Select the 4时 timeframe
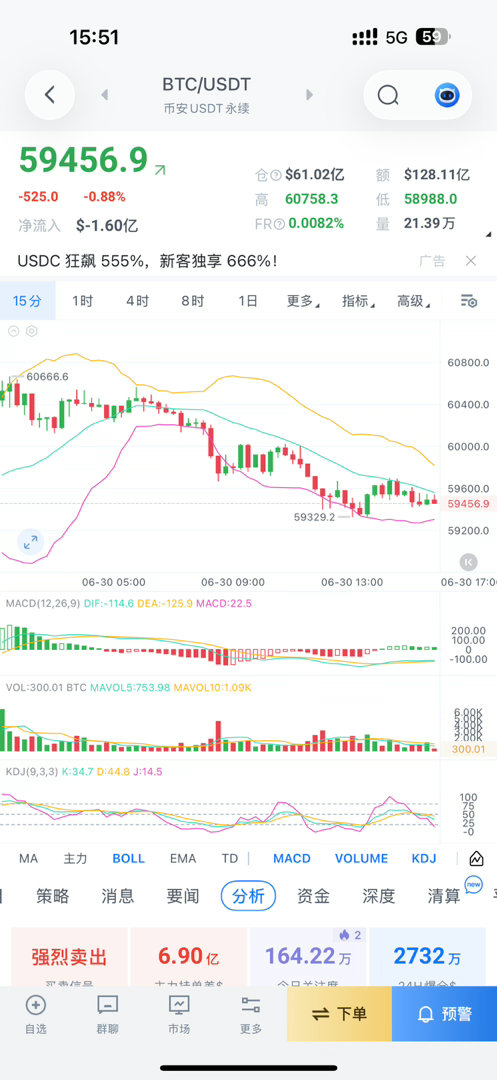 (x=138, y=301)
